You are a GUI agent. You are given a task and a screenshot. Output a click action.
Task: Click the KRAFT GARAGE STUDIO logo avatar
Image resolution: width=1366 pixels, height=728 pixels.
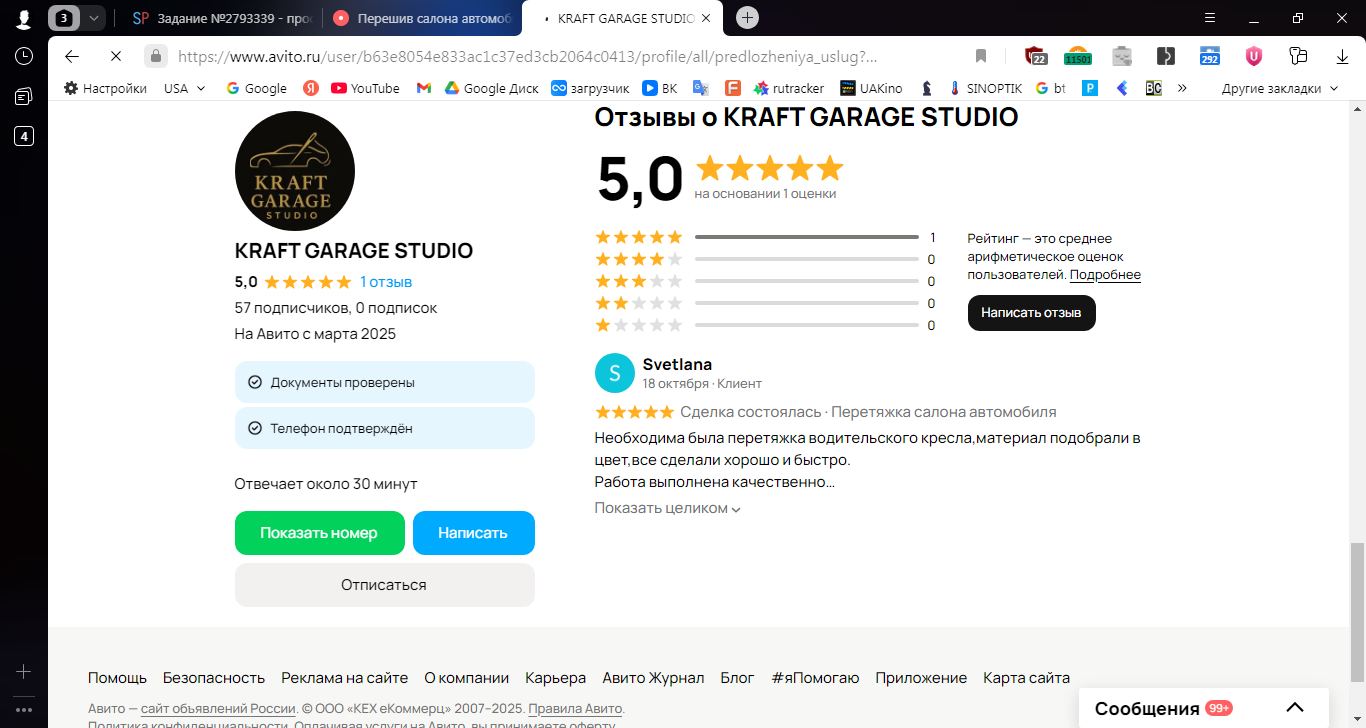pos(295,171)
